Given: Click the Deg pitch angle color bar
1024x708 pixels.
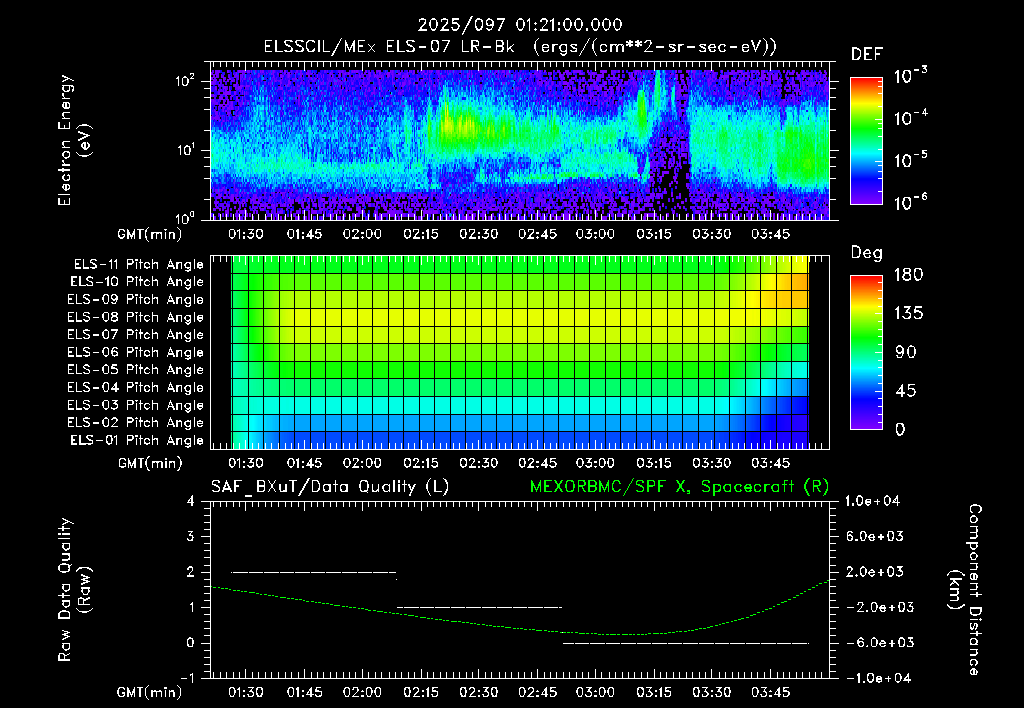Looking at the screenshot, I should point(867,352).
